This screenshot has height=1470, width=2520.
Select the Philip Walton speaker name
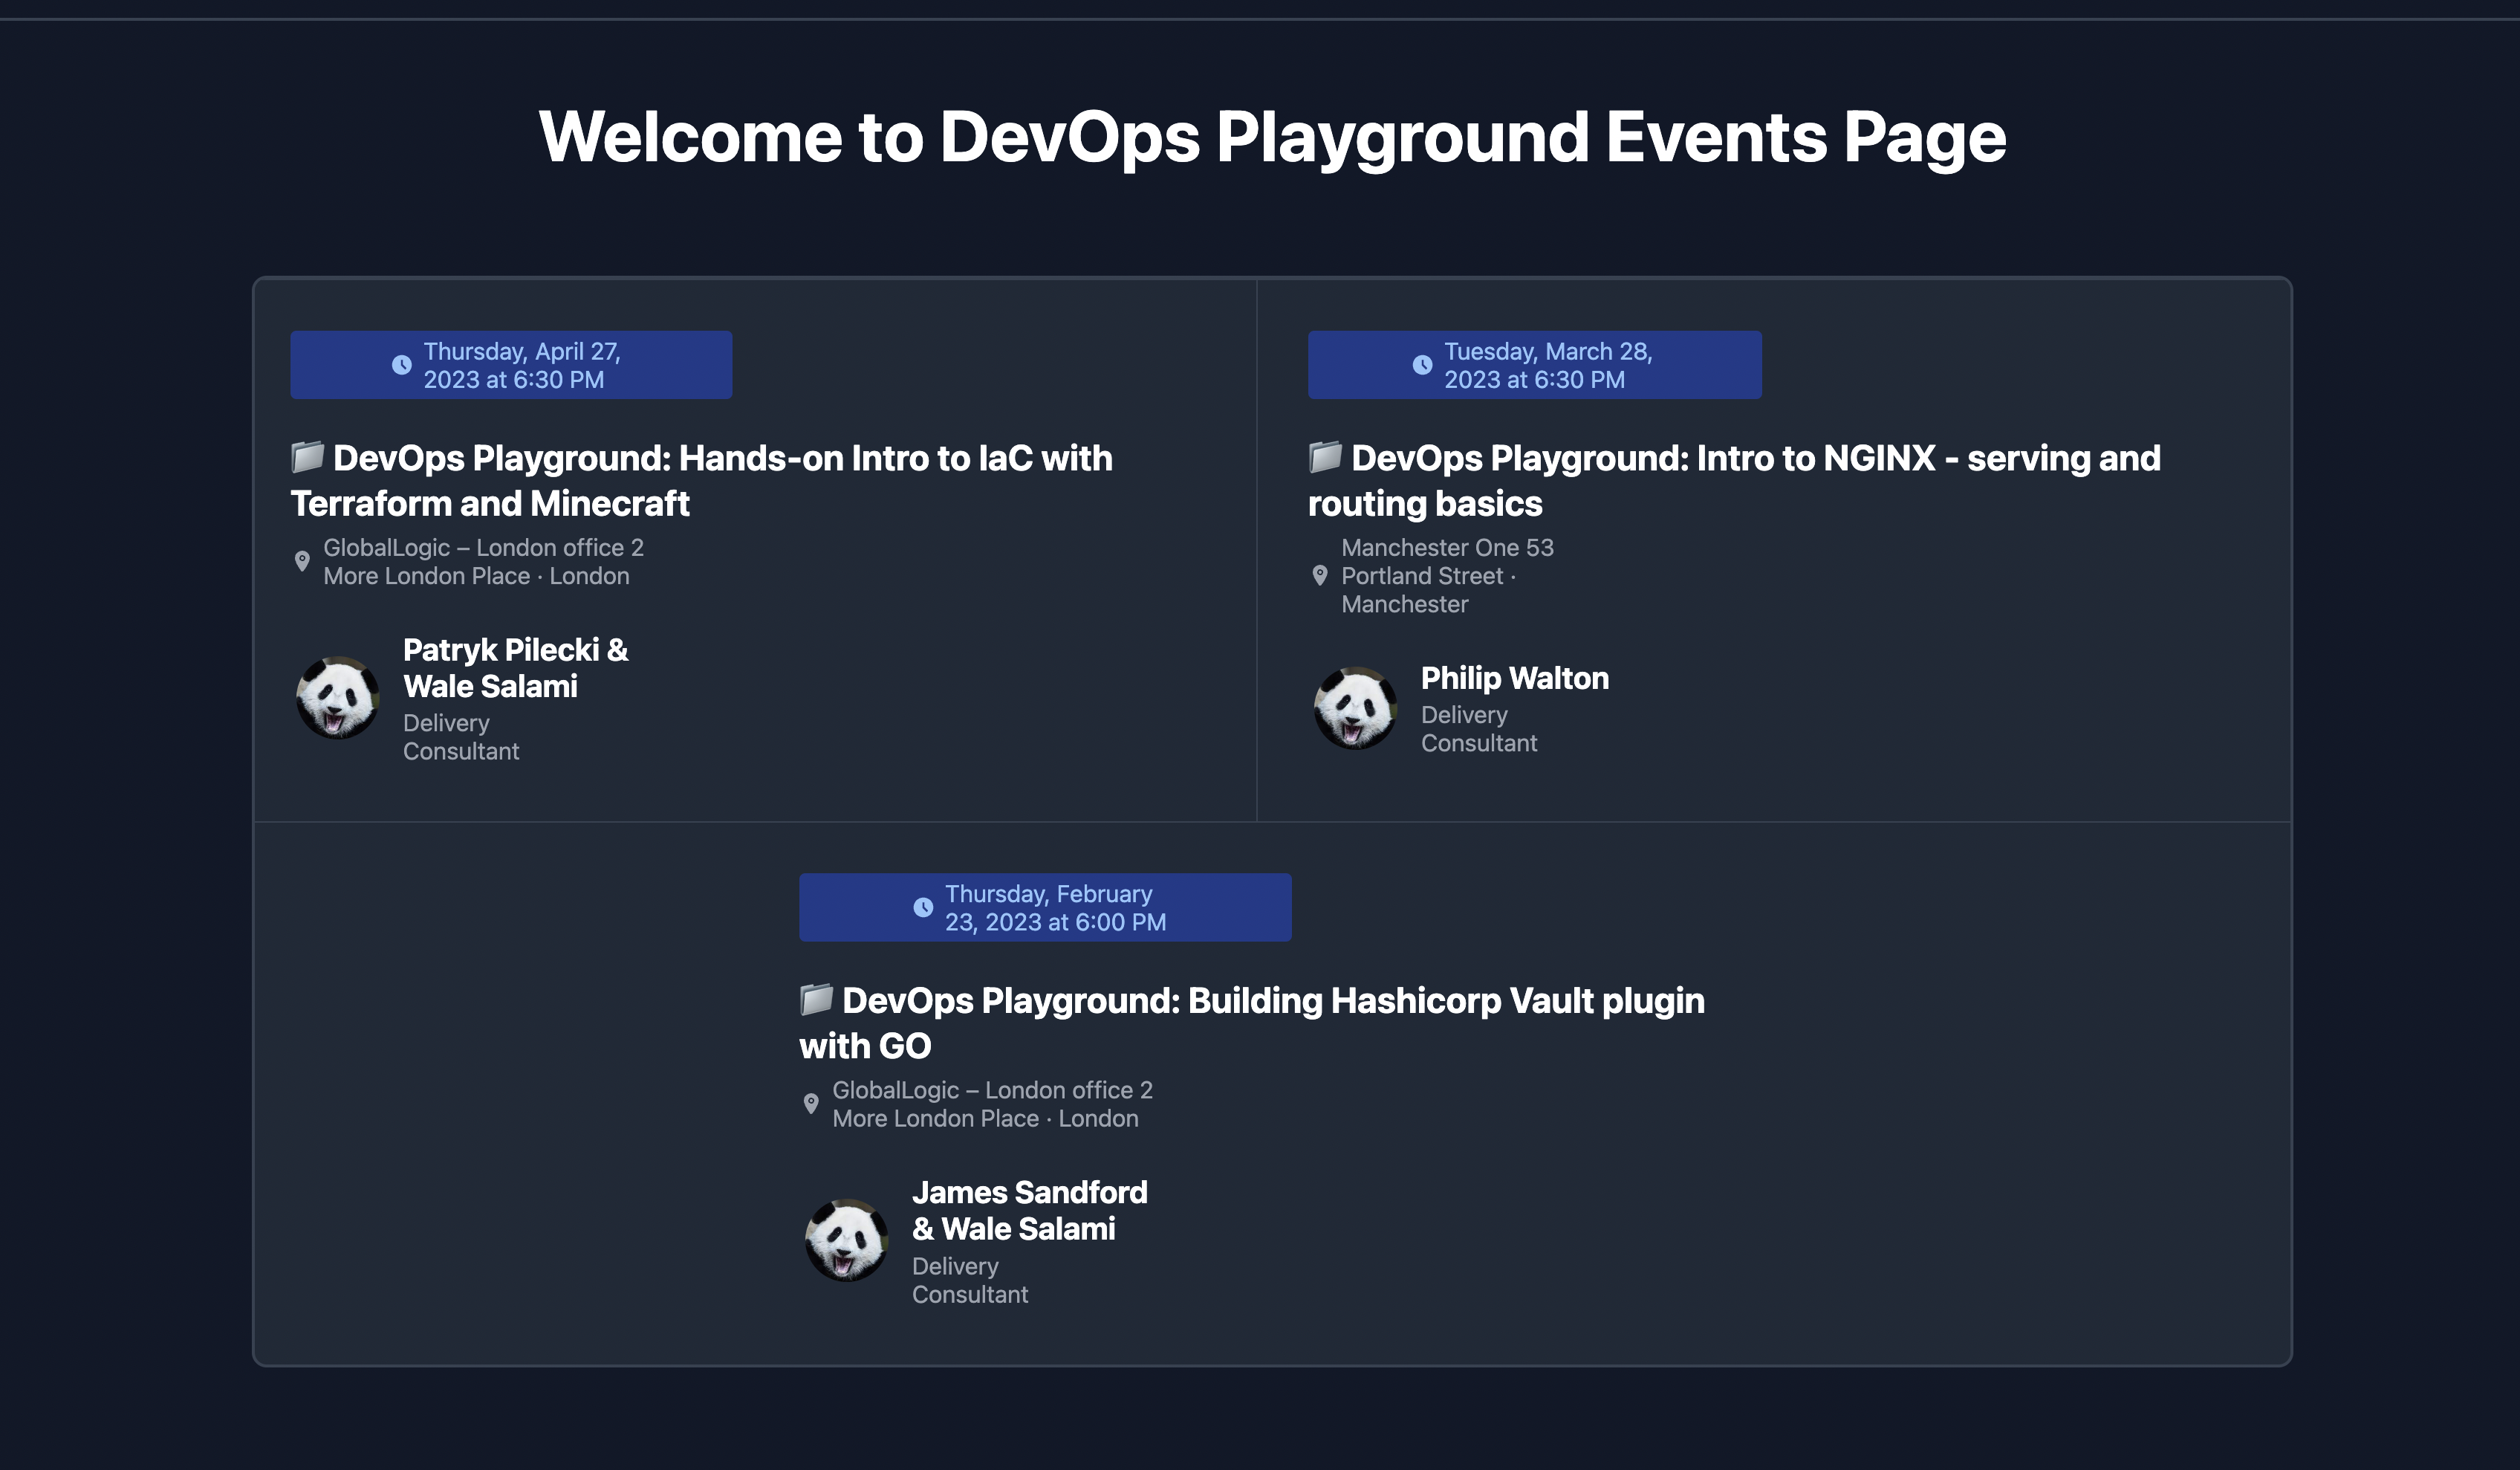coord(1514,678)
